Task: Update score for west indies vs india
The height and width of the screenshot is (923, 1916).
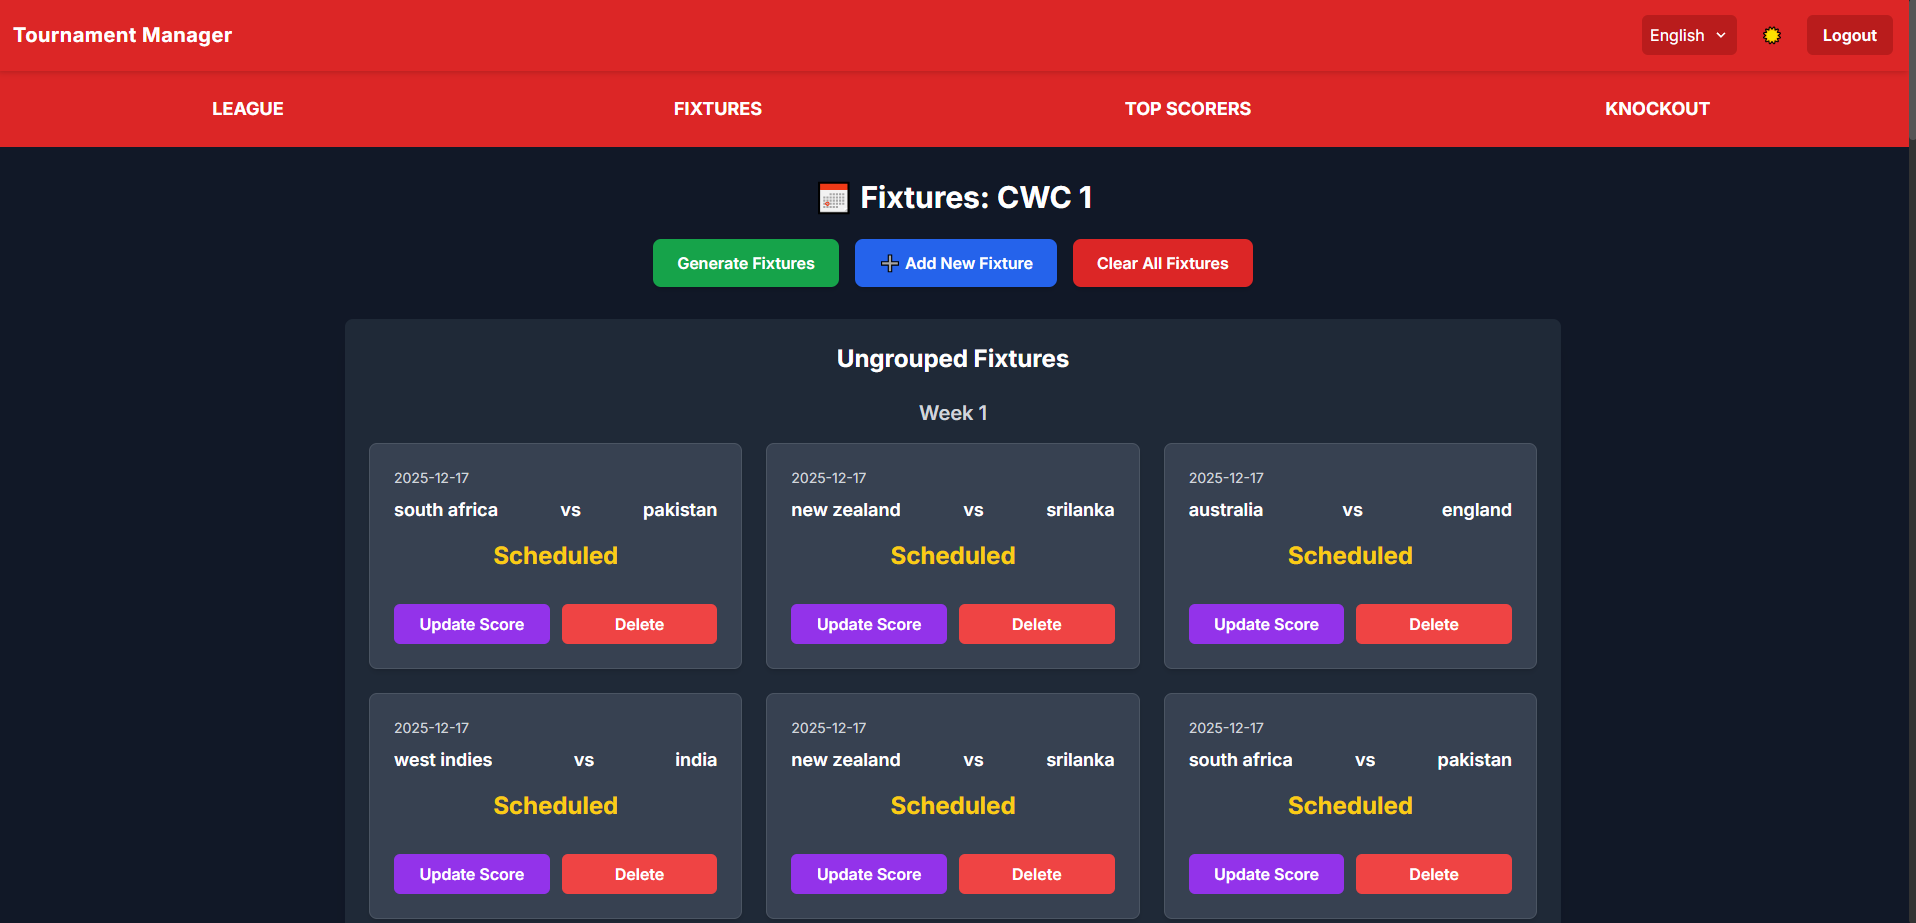Action: click(471, 874)
